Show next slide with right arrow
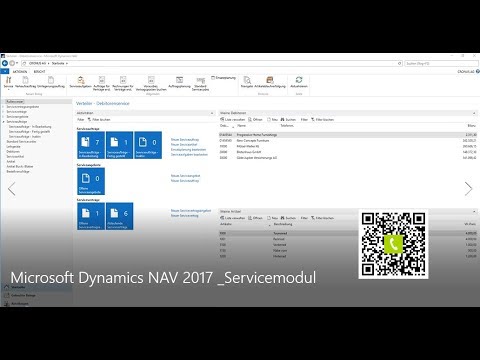This screenshot has height=360, width=480. (468, 189)
